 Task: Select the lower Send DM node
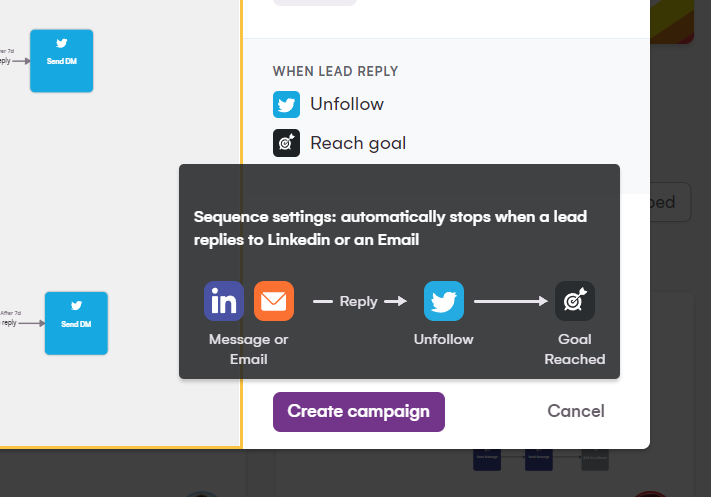[76, 323]
